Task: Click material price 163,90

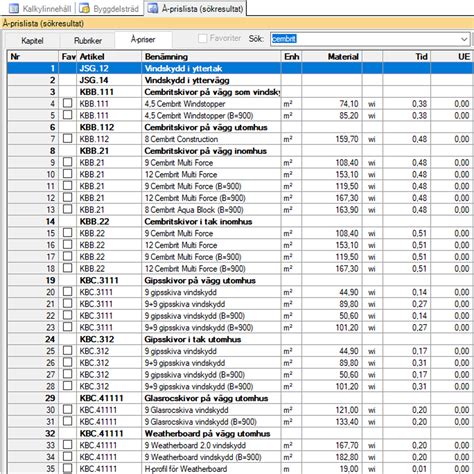Action: click(347, 210)
